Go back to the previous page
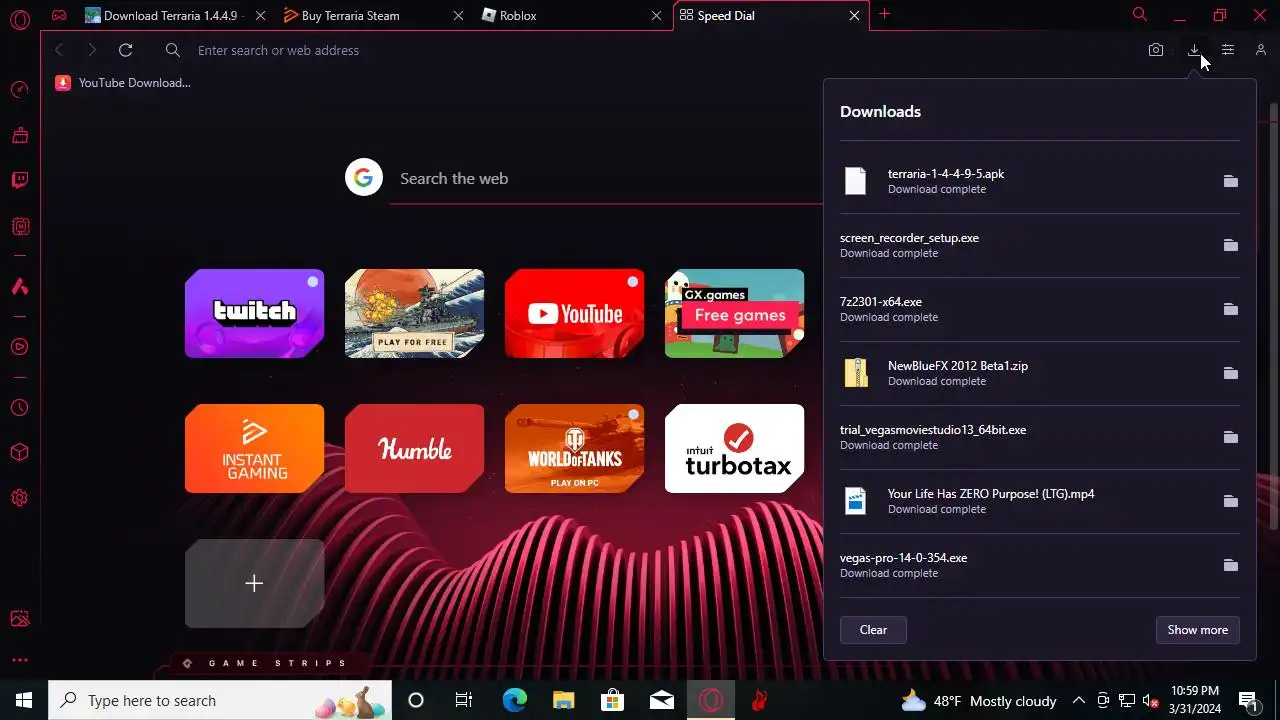This screenshot has width=1280, height=720. coord(59,50)
